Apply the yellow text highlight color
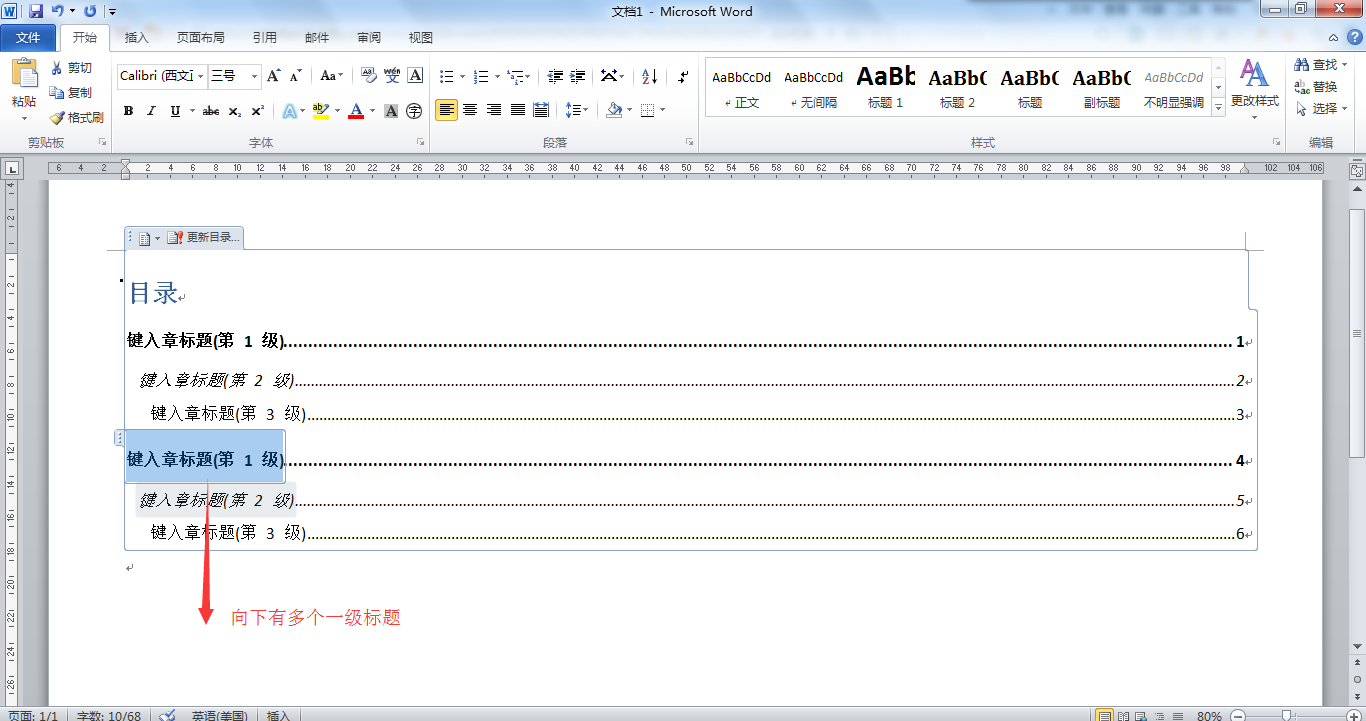This screenshot has height=721, width=1366. tap(320, 111)
